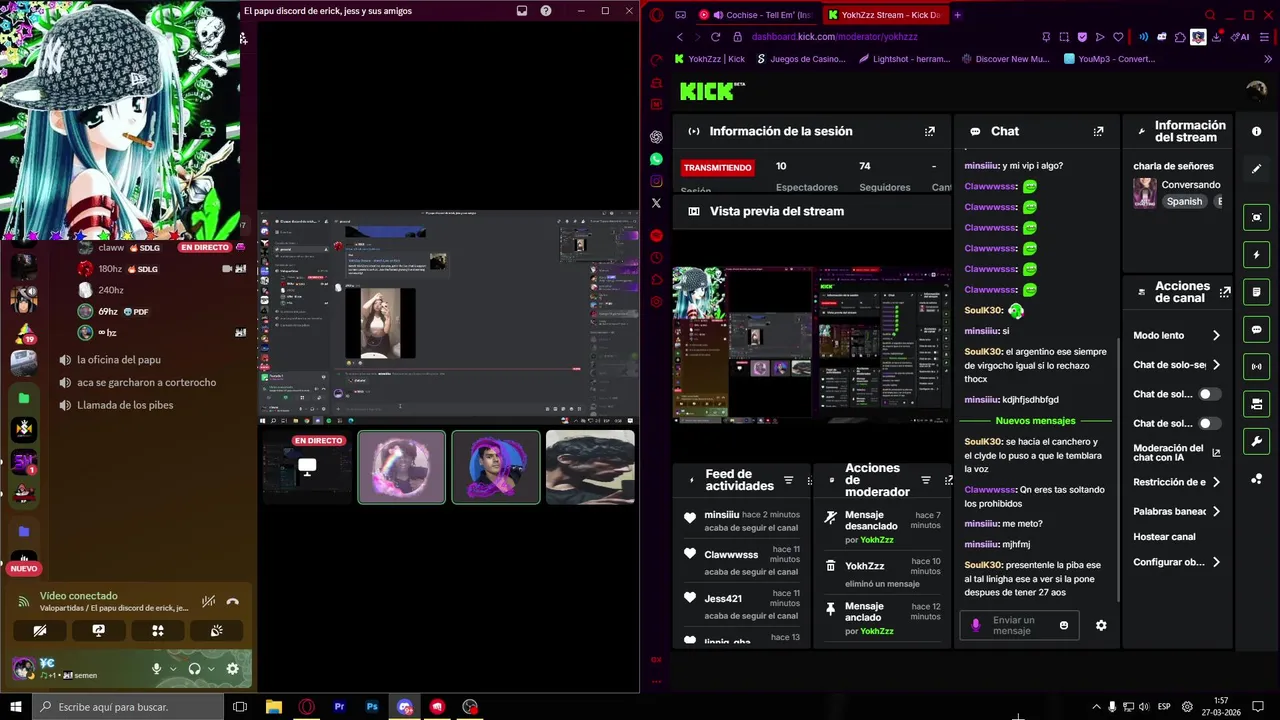Open YouMp3 - Convert... bookmark

point(1109,59)
